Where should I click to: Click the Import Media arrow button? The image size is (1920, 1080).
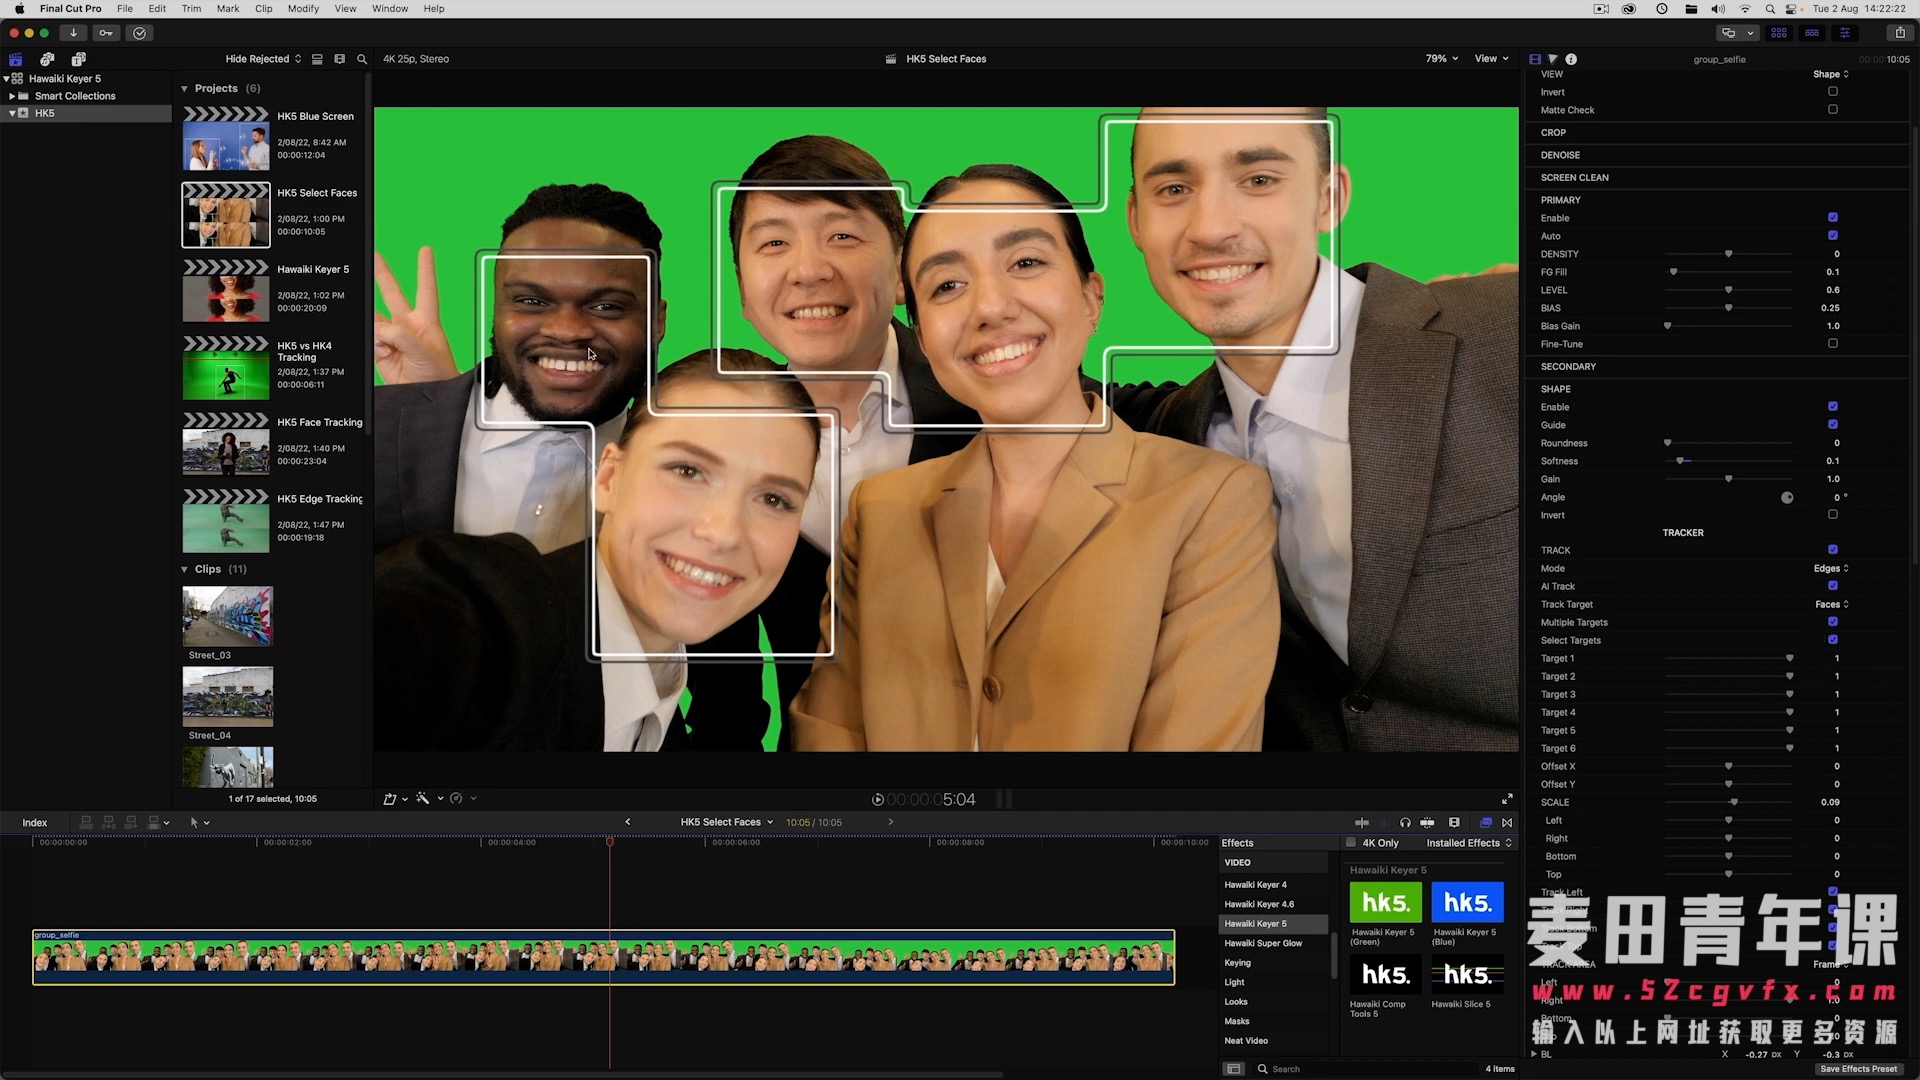point(73,33)
